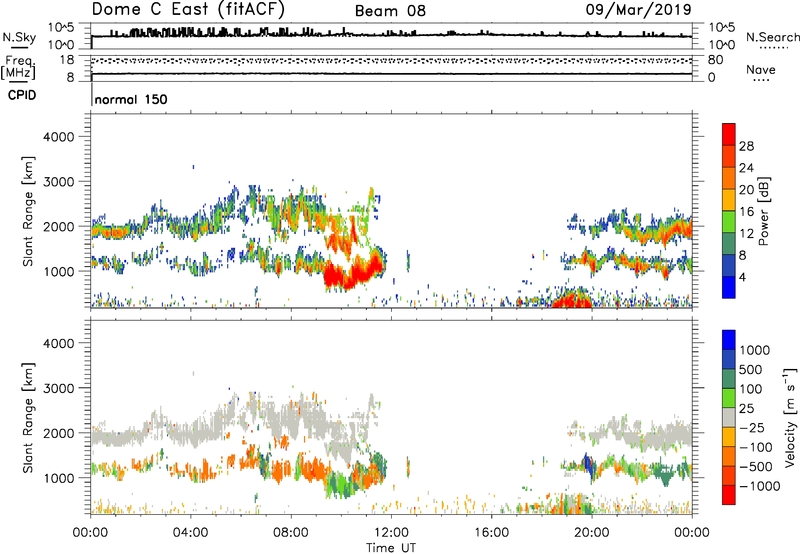Click the "16:00" time tick label
This screenshot has width=800, height=554.
(x=491, y=533)
